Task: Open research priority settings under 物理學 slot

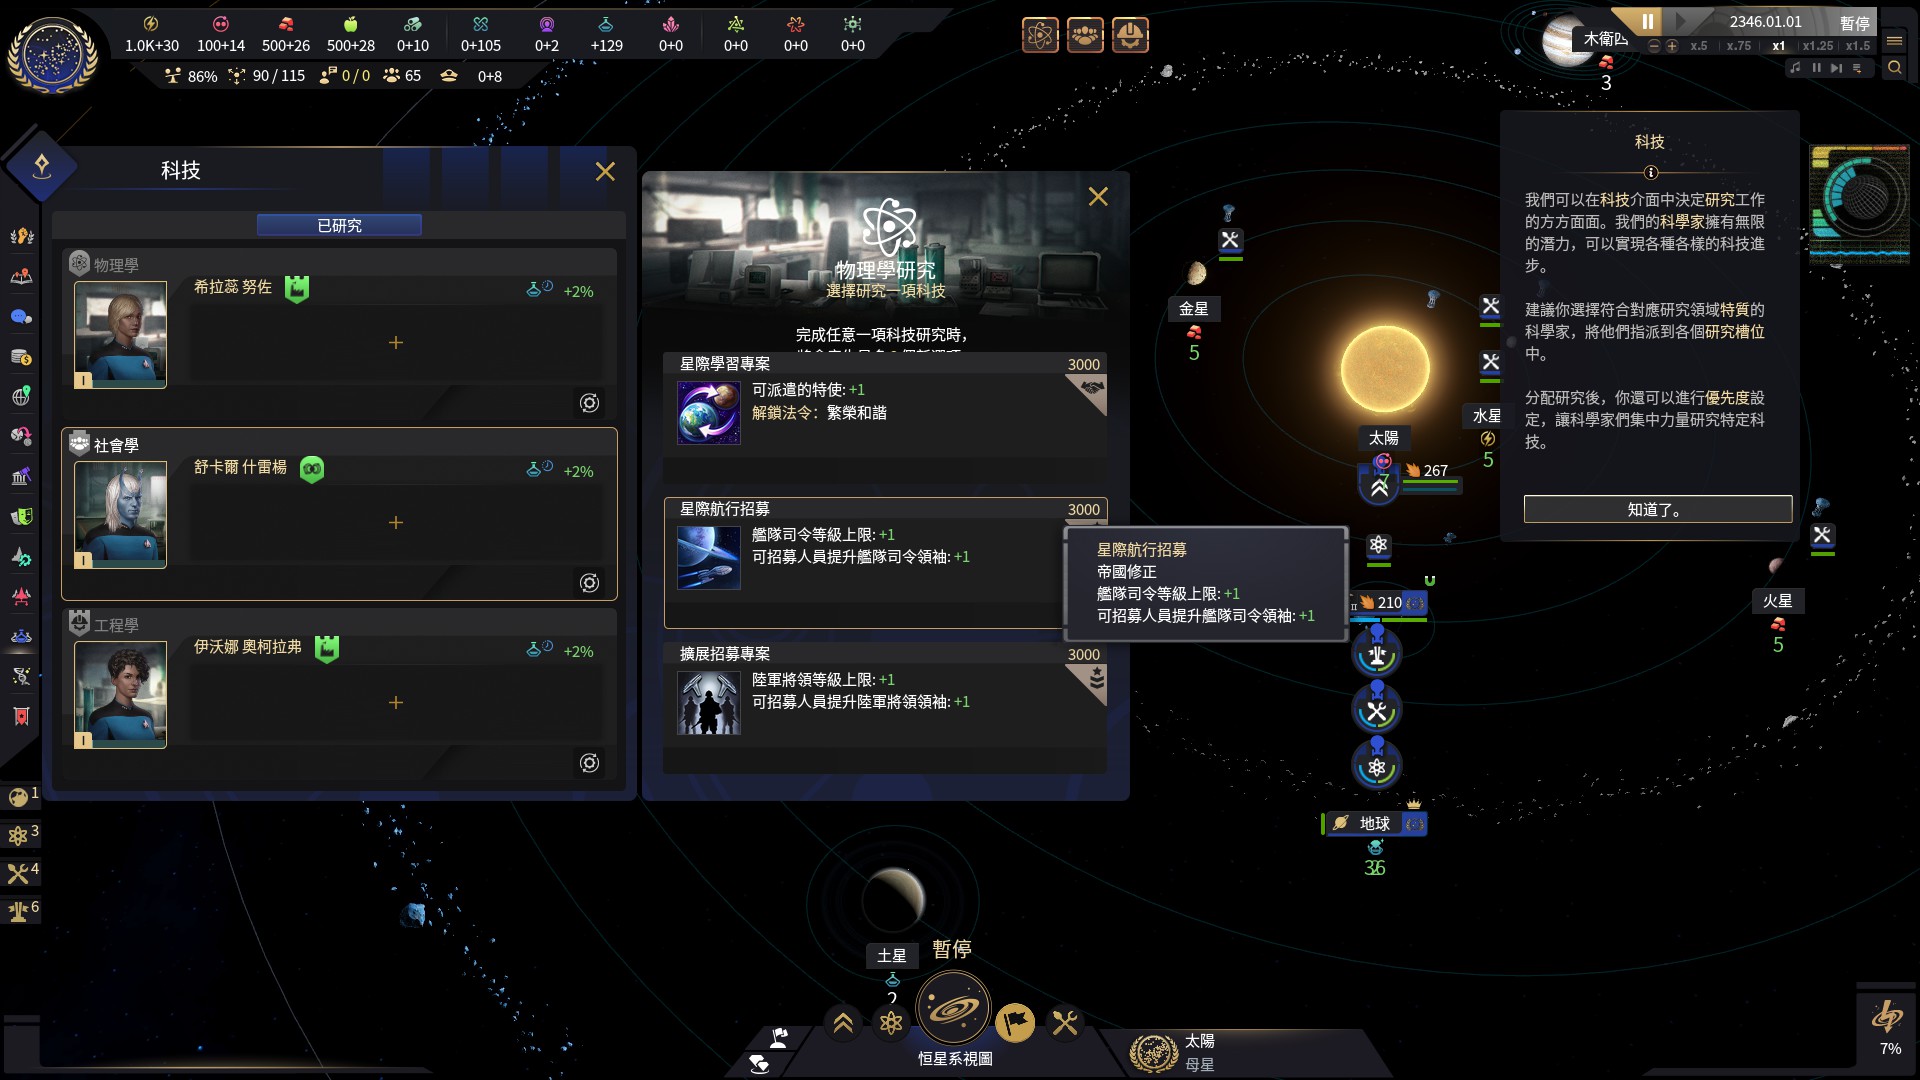Action: (590, 403)
